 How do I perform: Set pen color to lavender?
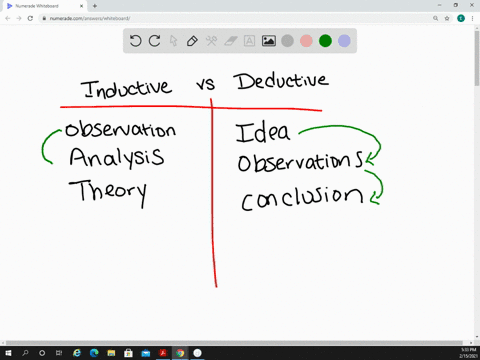[344, 41]
